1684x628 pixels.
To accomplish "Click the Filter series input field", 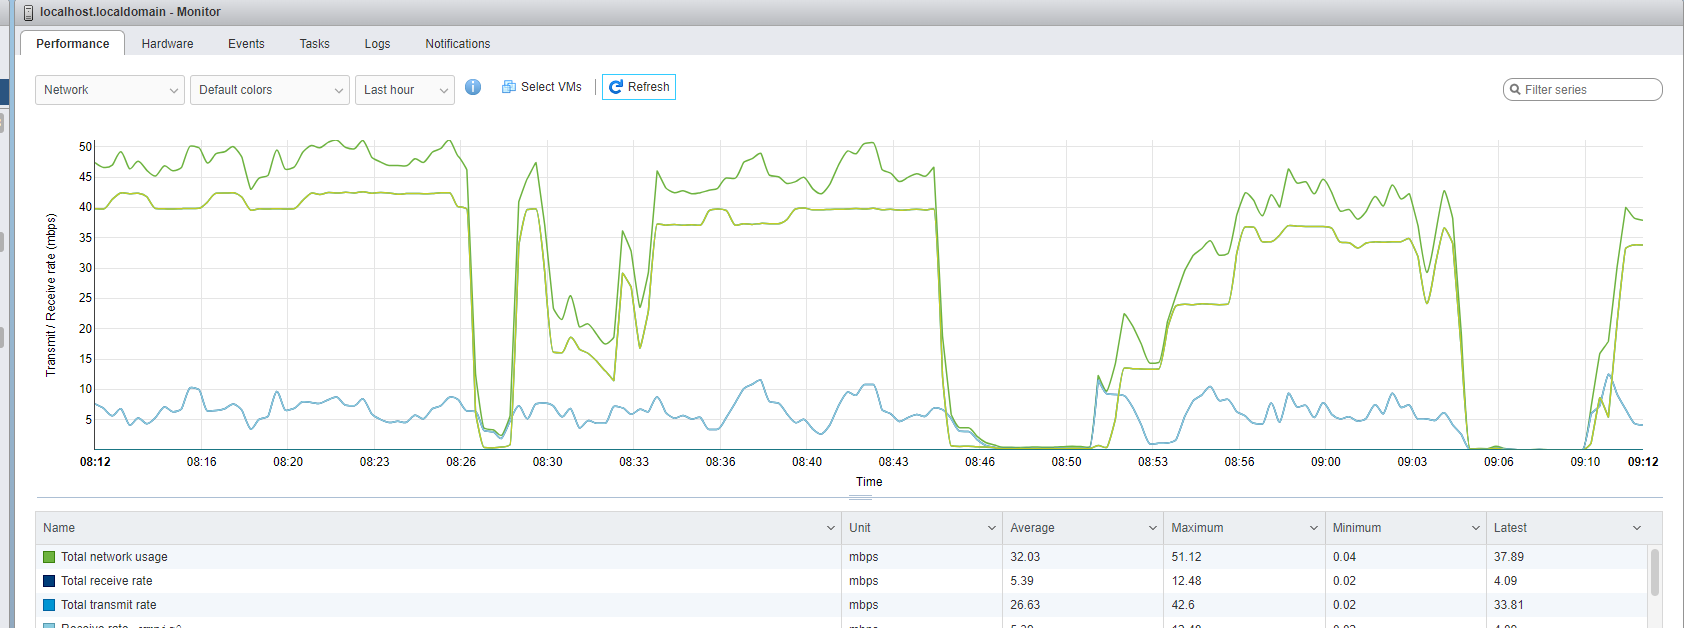I will pyautogui.click(x=1583, y=90).
